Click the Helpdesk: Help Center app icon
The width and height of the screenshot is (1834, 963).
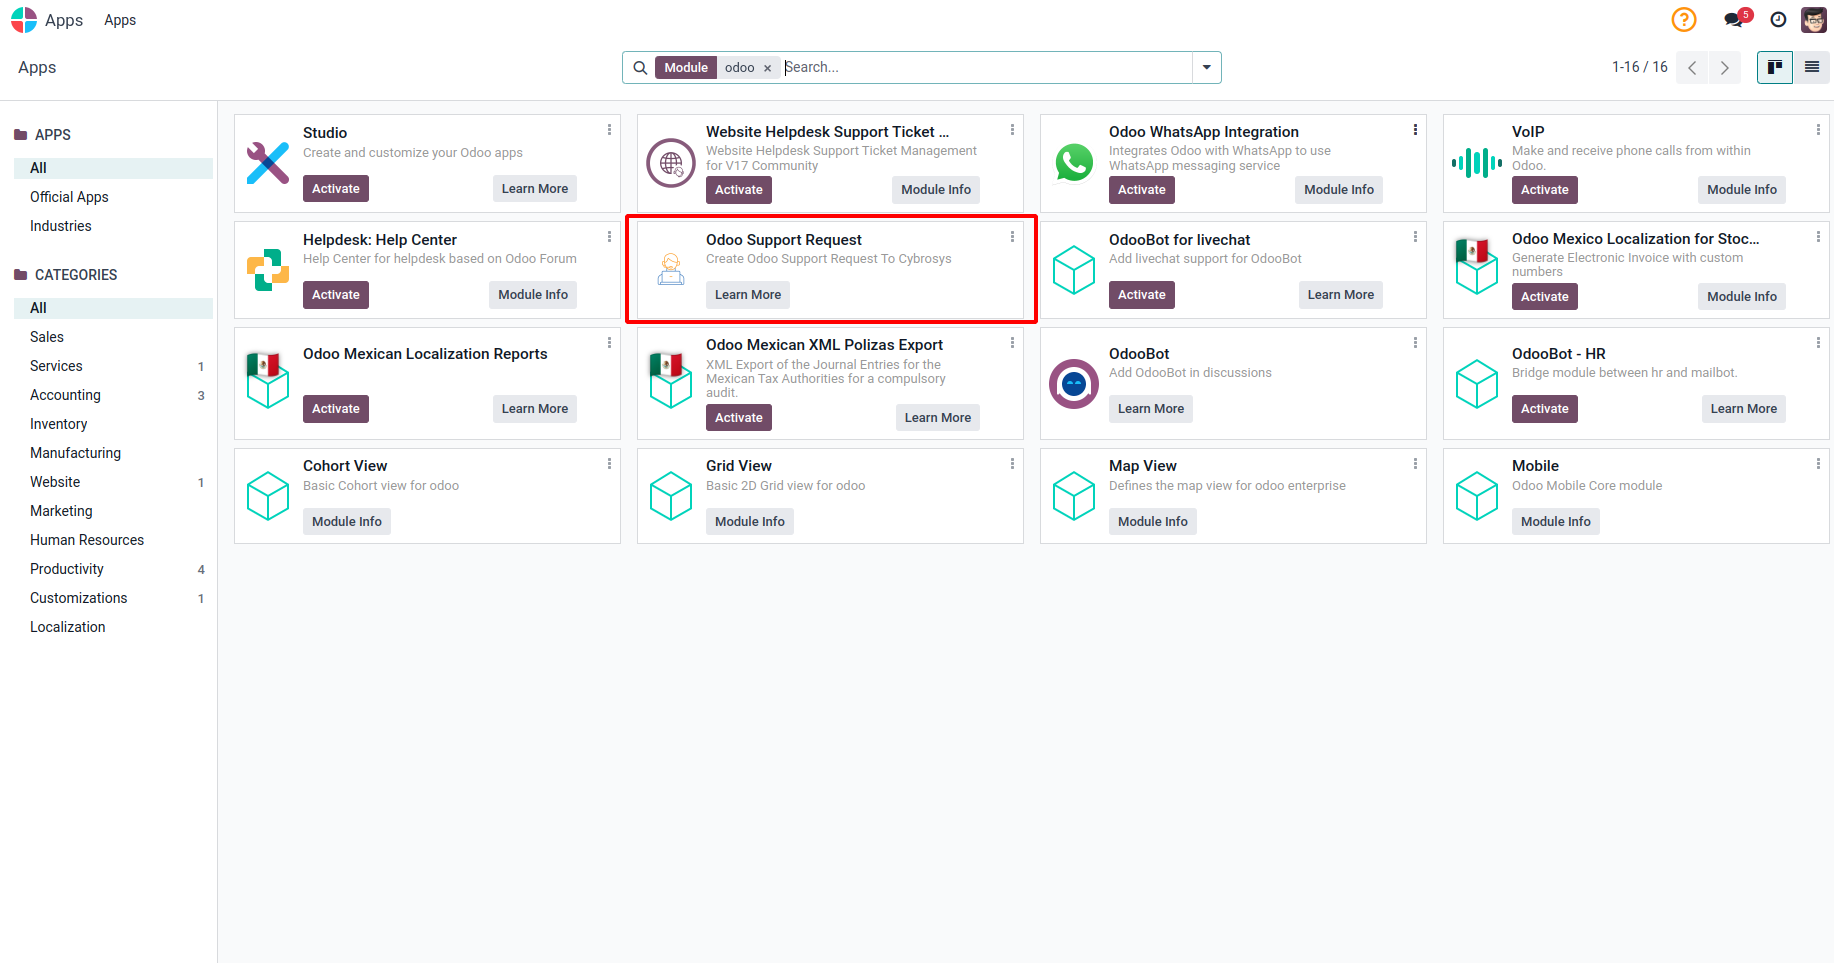[268, 270]
